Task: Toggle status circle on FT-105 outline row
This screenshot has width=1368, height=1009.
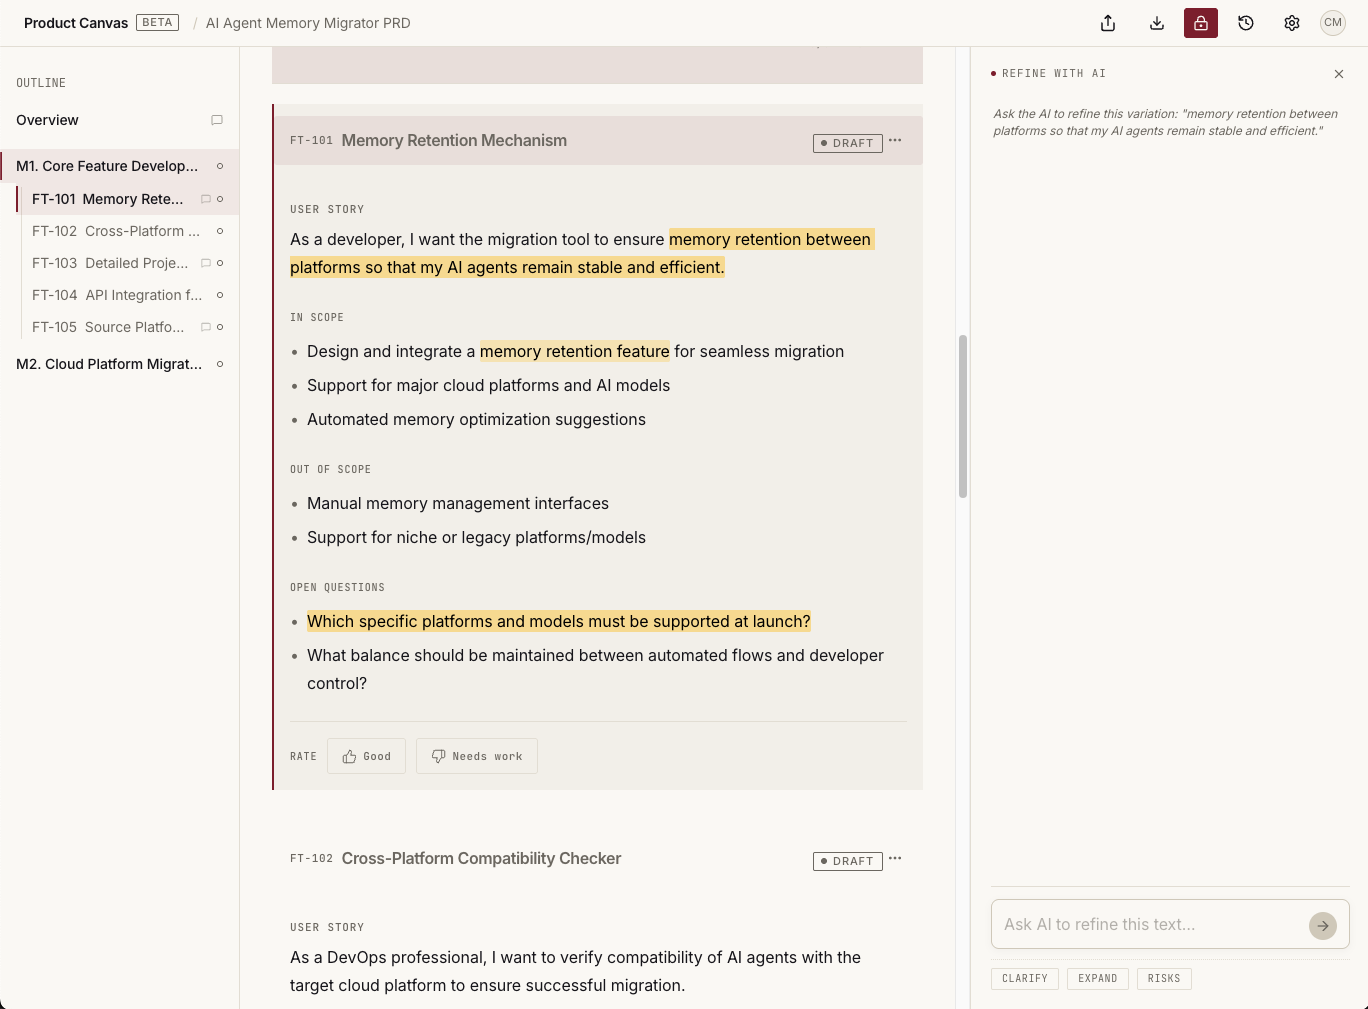Action: [220, 327]
